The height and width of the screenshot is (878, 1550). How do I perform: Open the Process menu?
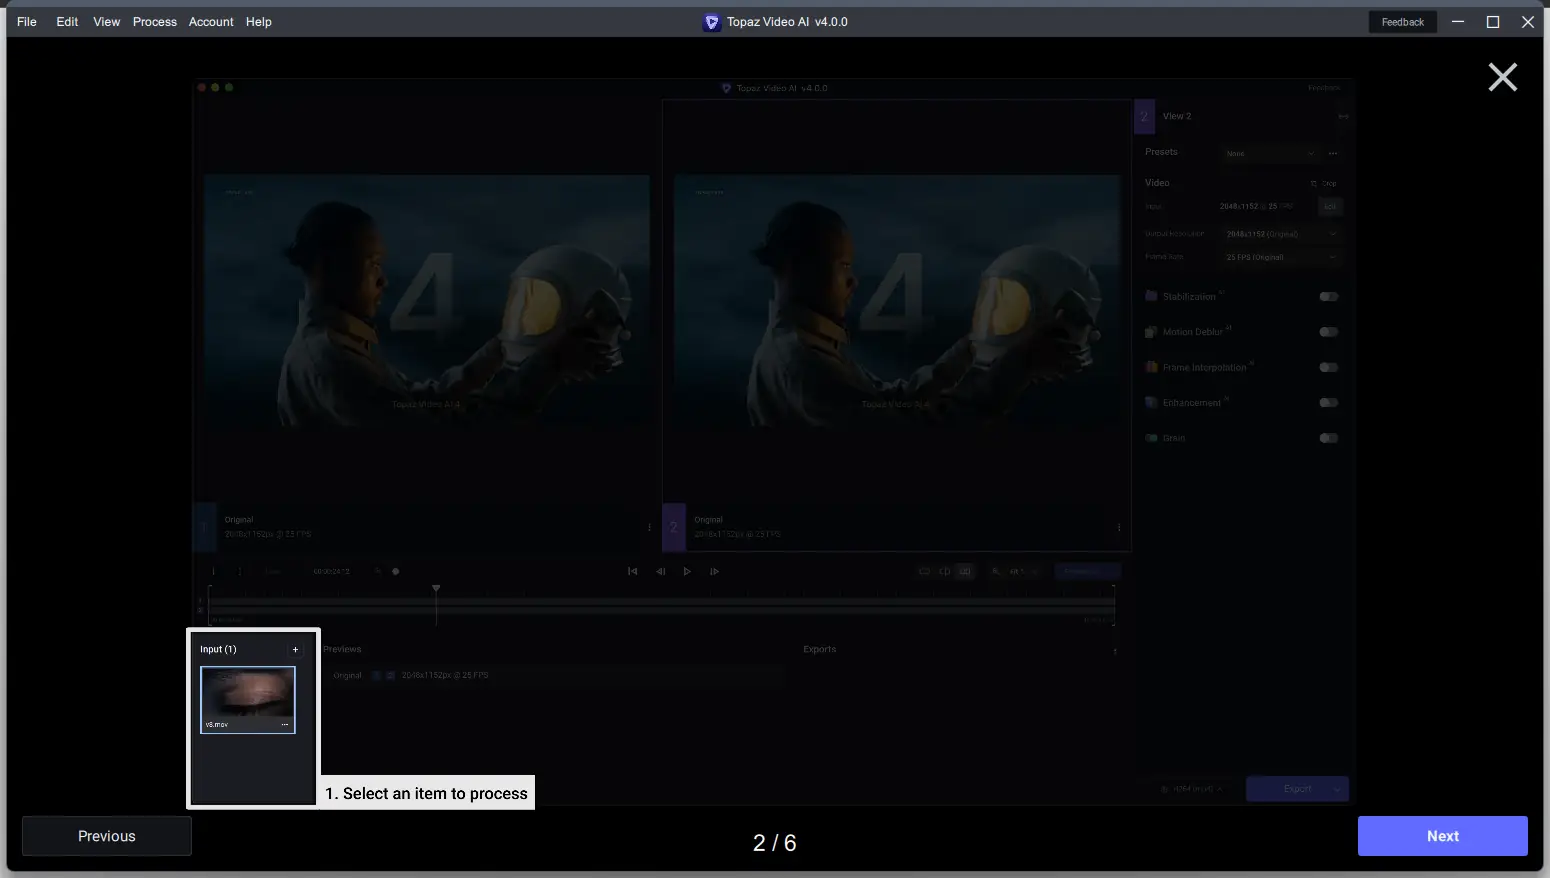pos(155,22)
